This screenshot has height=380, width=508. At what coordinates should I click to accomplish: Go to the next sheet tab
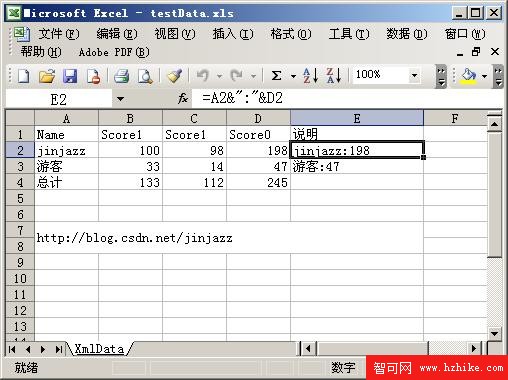tap(43, 349)
